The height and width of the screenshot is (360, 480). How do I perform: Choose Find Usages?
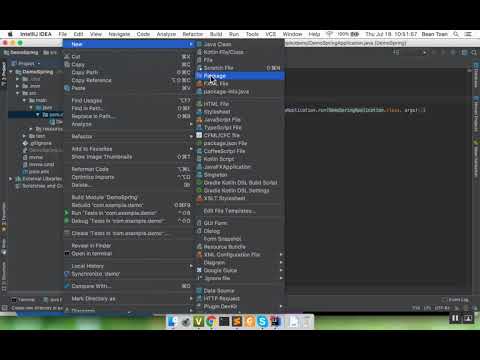pyautogui.click(x=87, y=100)
